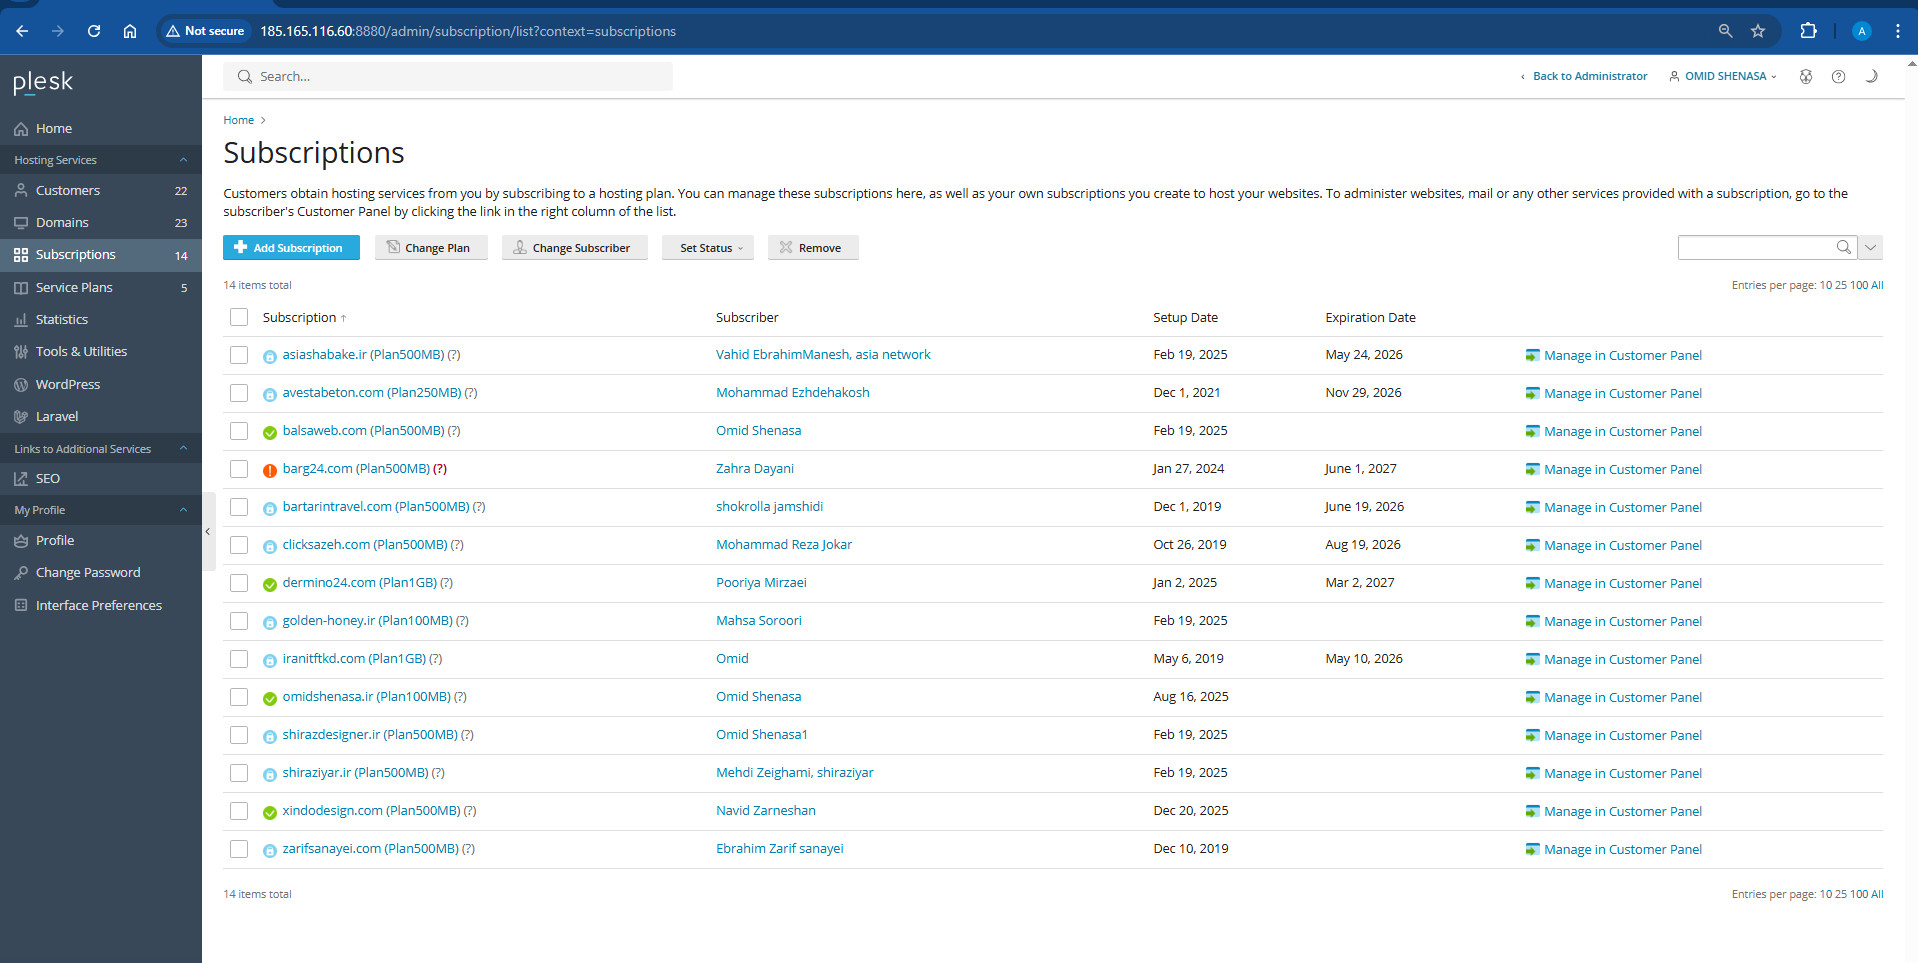Collapse the Hosting Services sidebar section

tap(183, 160)
